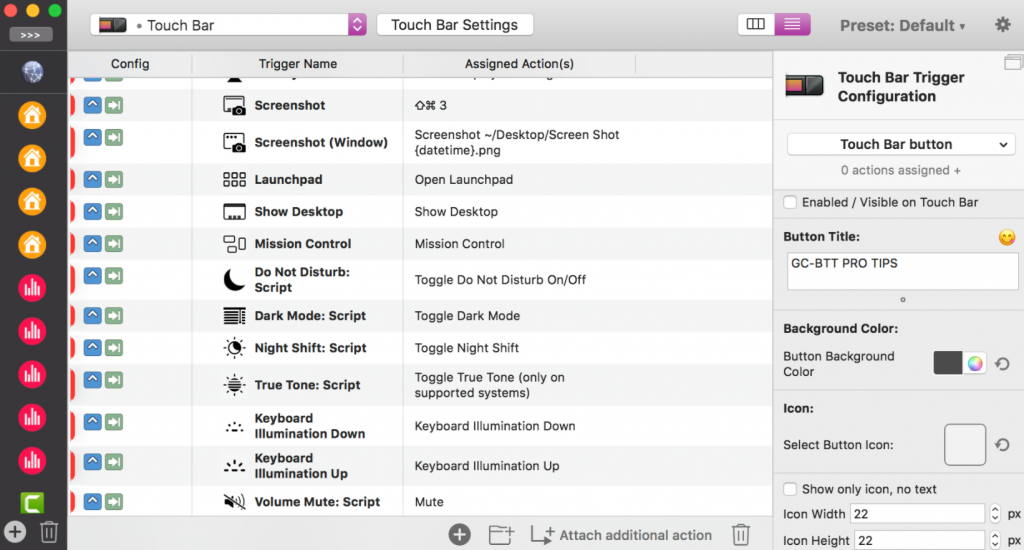Check Show only icon, no text
Image resolution: width=1024 pixels, height=550 pixels.
[x=790, y=489]
